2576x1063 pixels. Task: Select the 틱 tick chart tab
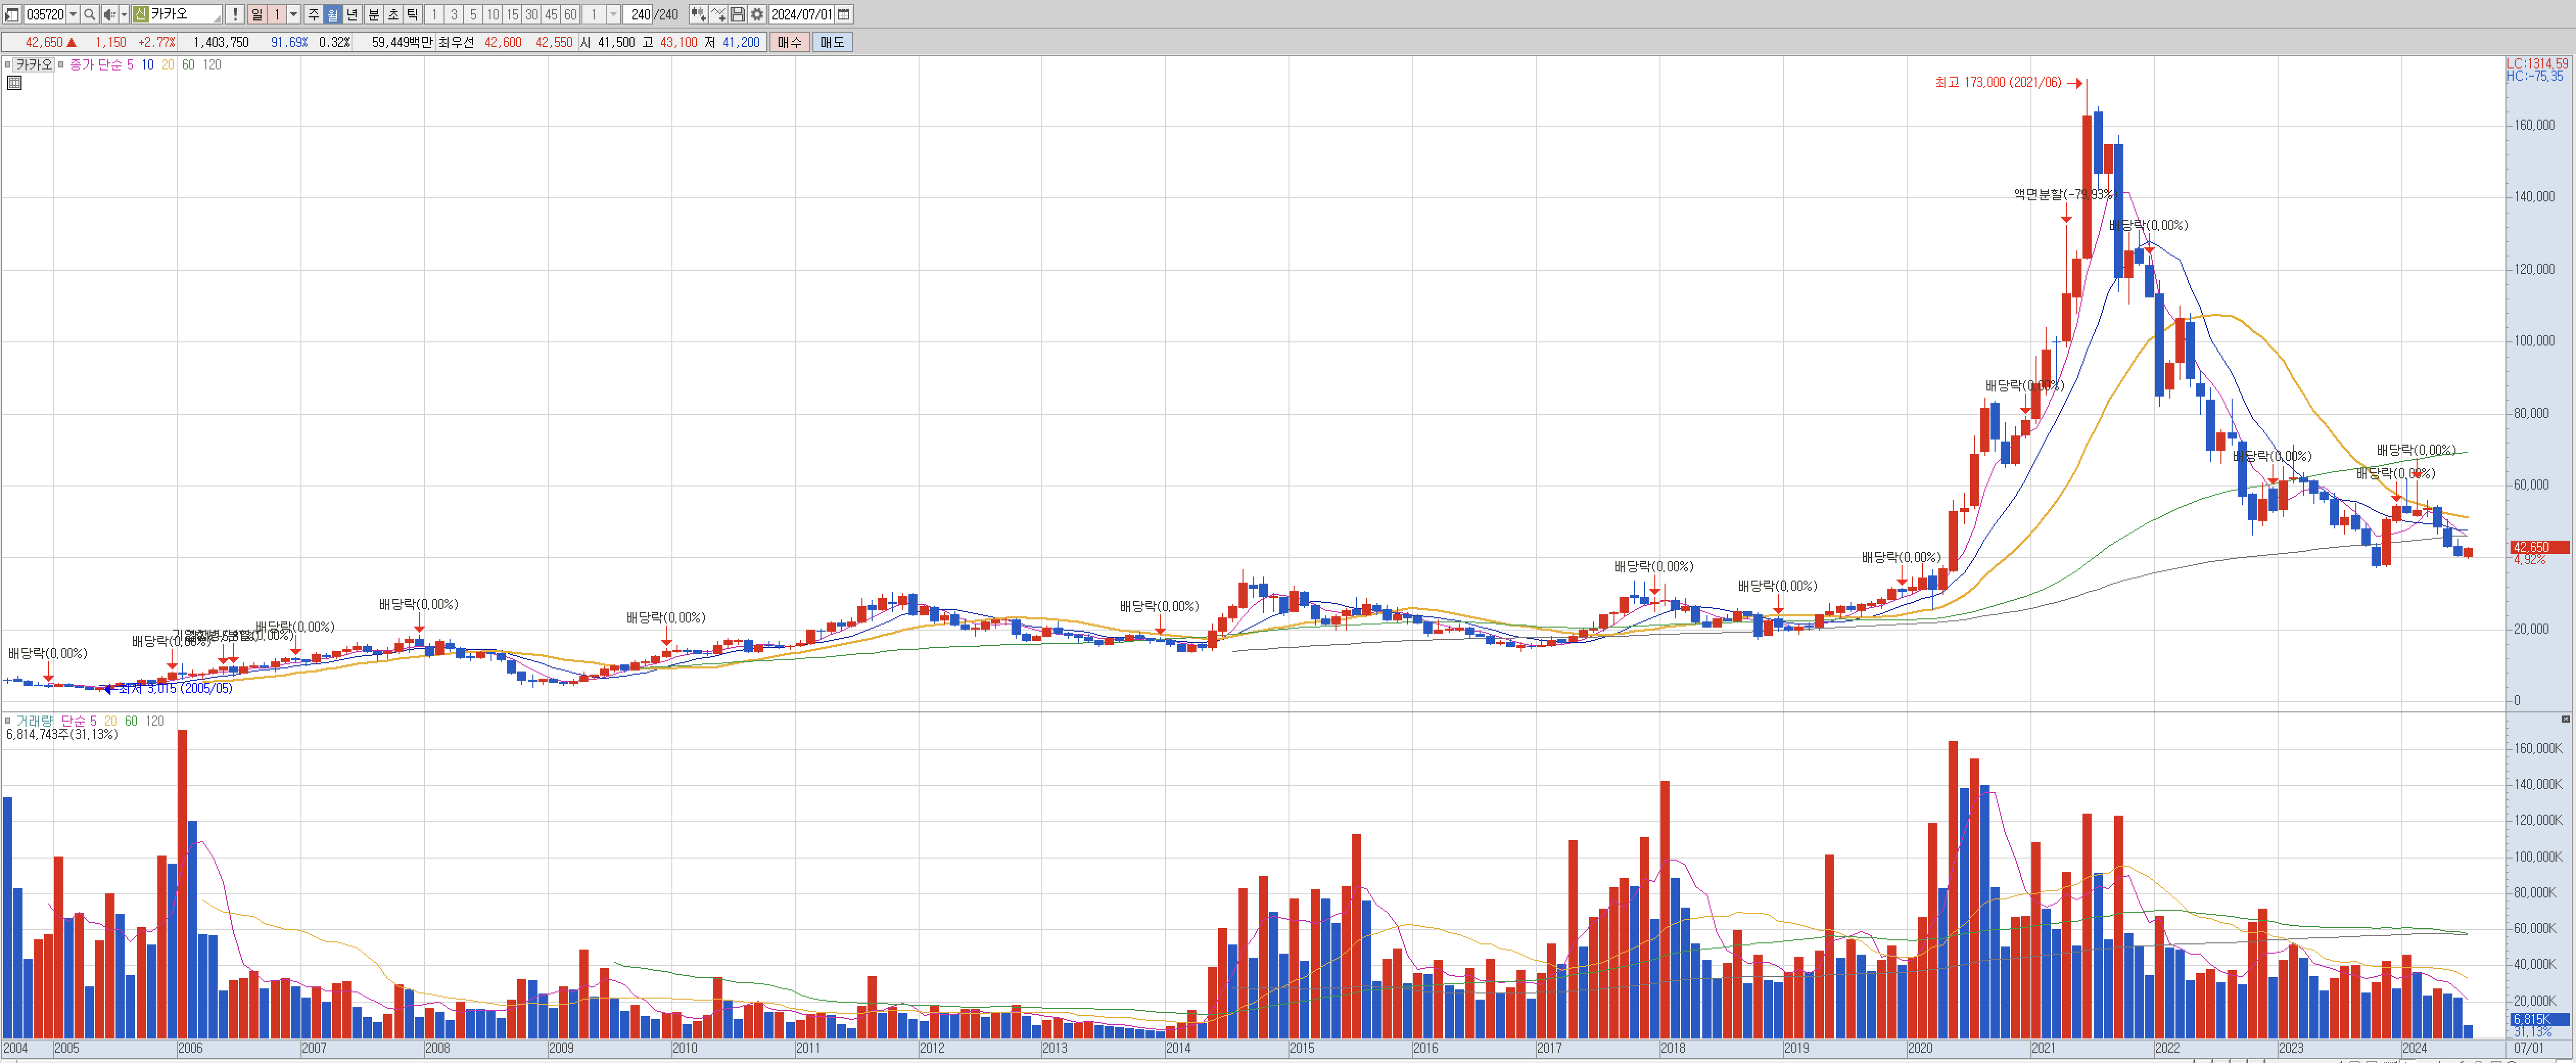click(412, 14)
